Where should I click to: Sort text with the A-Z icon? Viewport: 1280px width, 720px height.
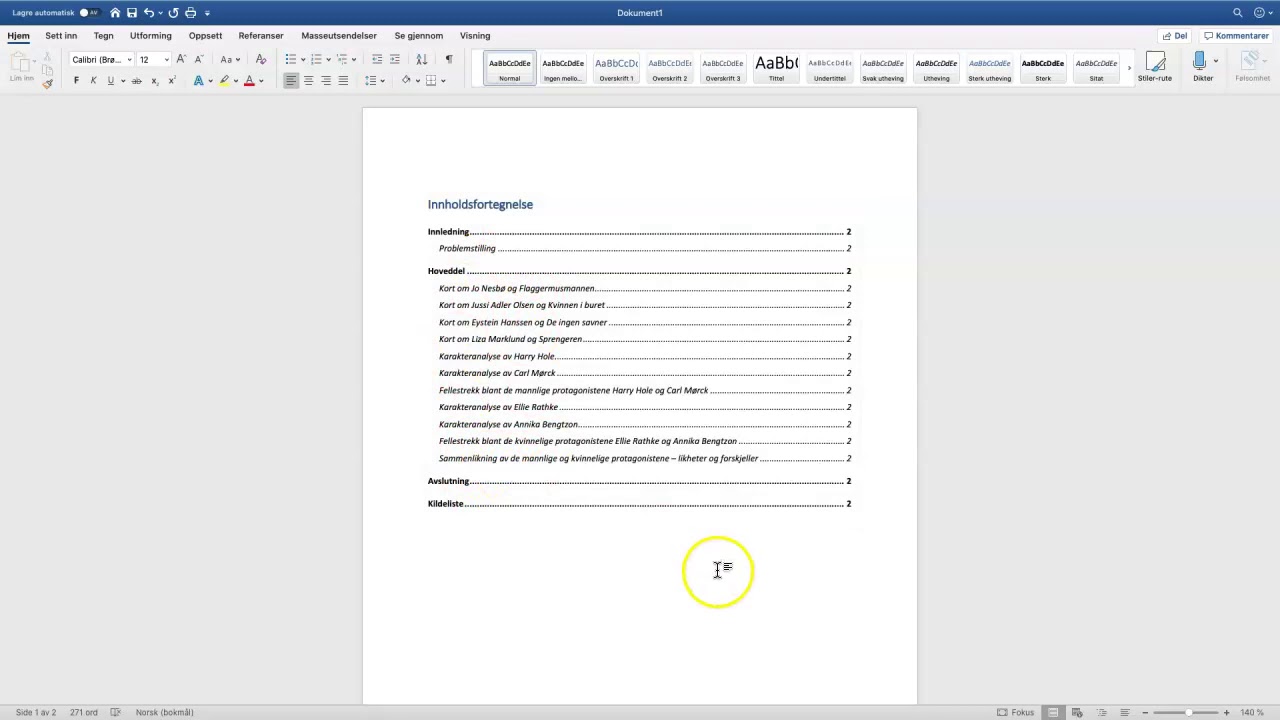[421, 60]
